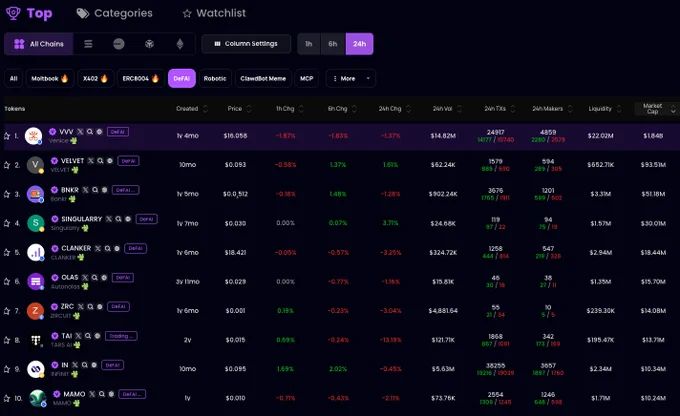Open the Top tab
The image size is (680, 416).
click(29, 13)
